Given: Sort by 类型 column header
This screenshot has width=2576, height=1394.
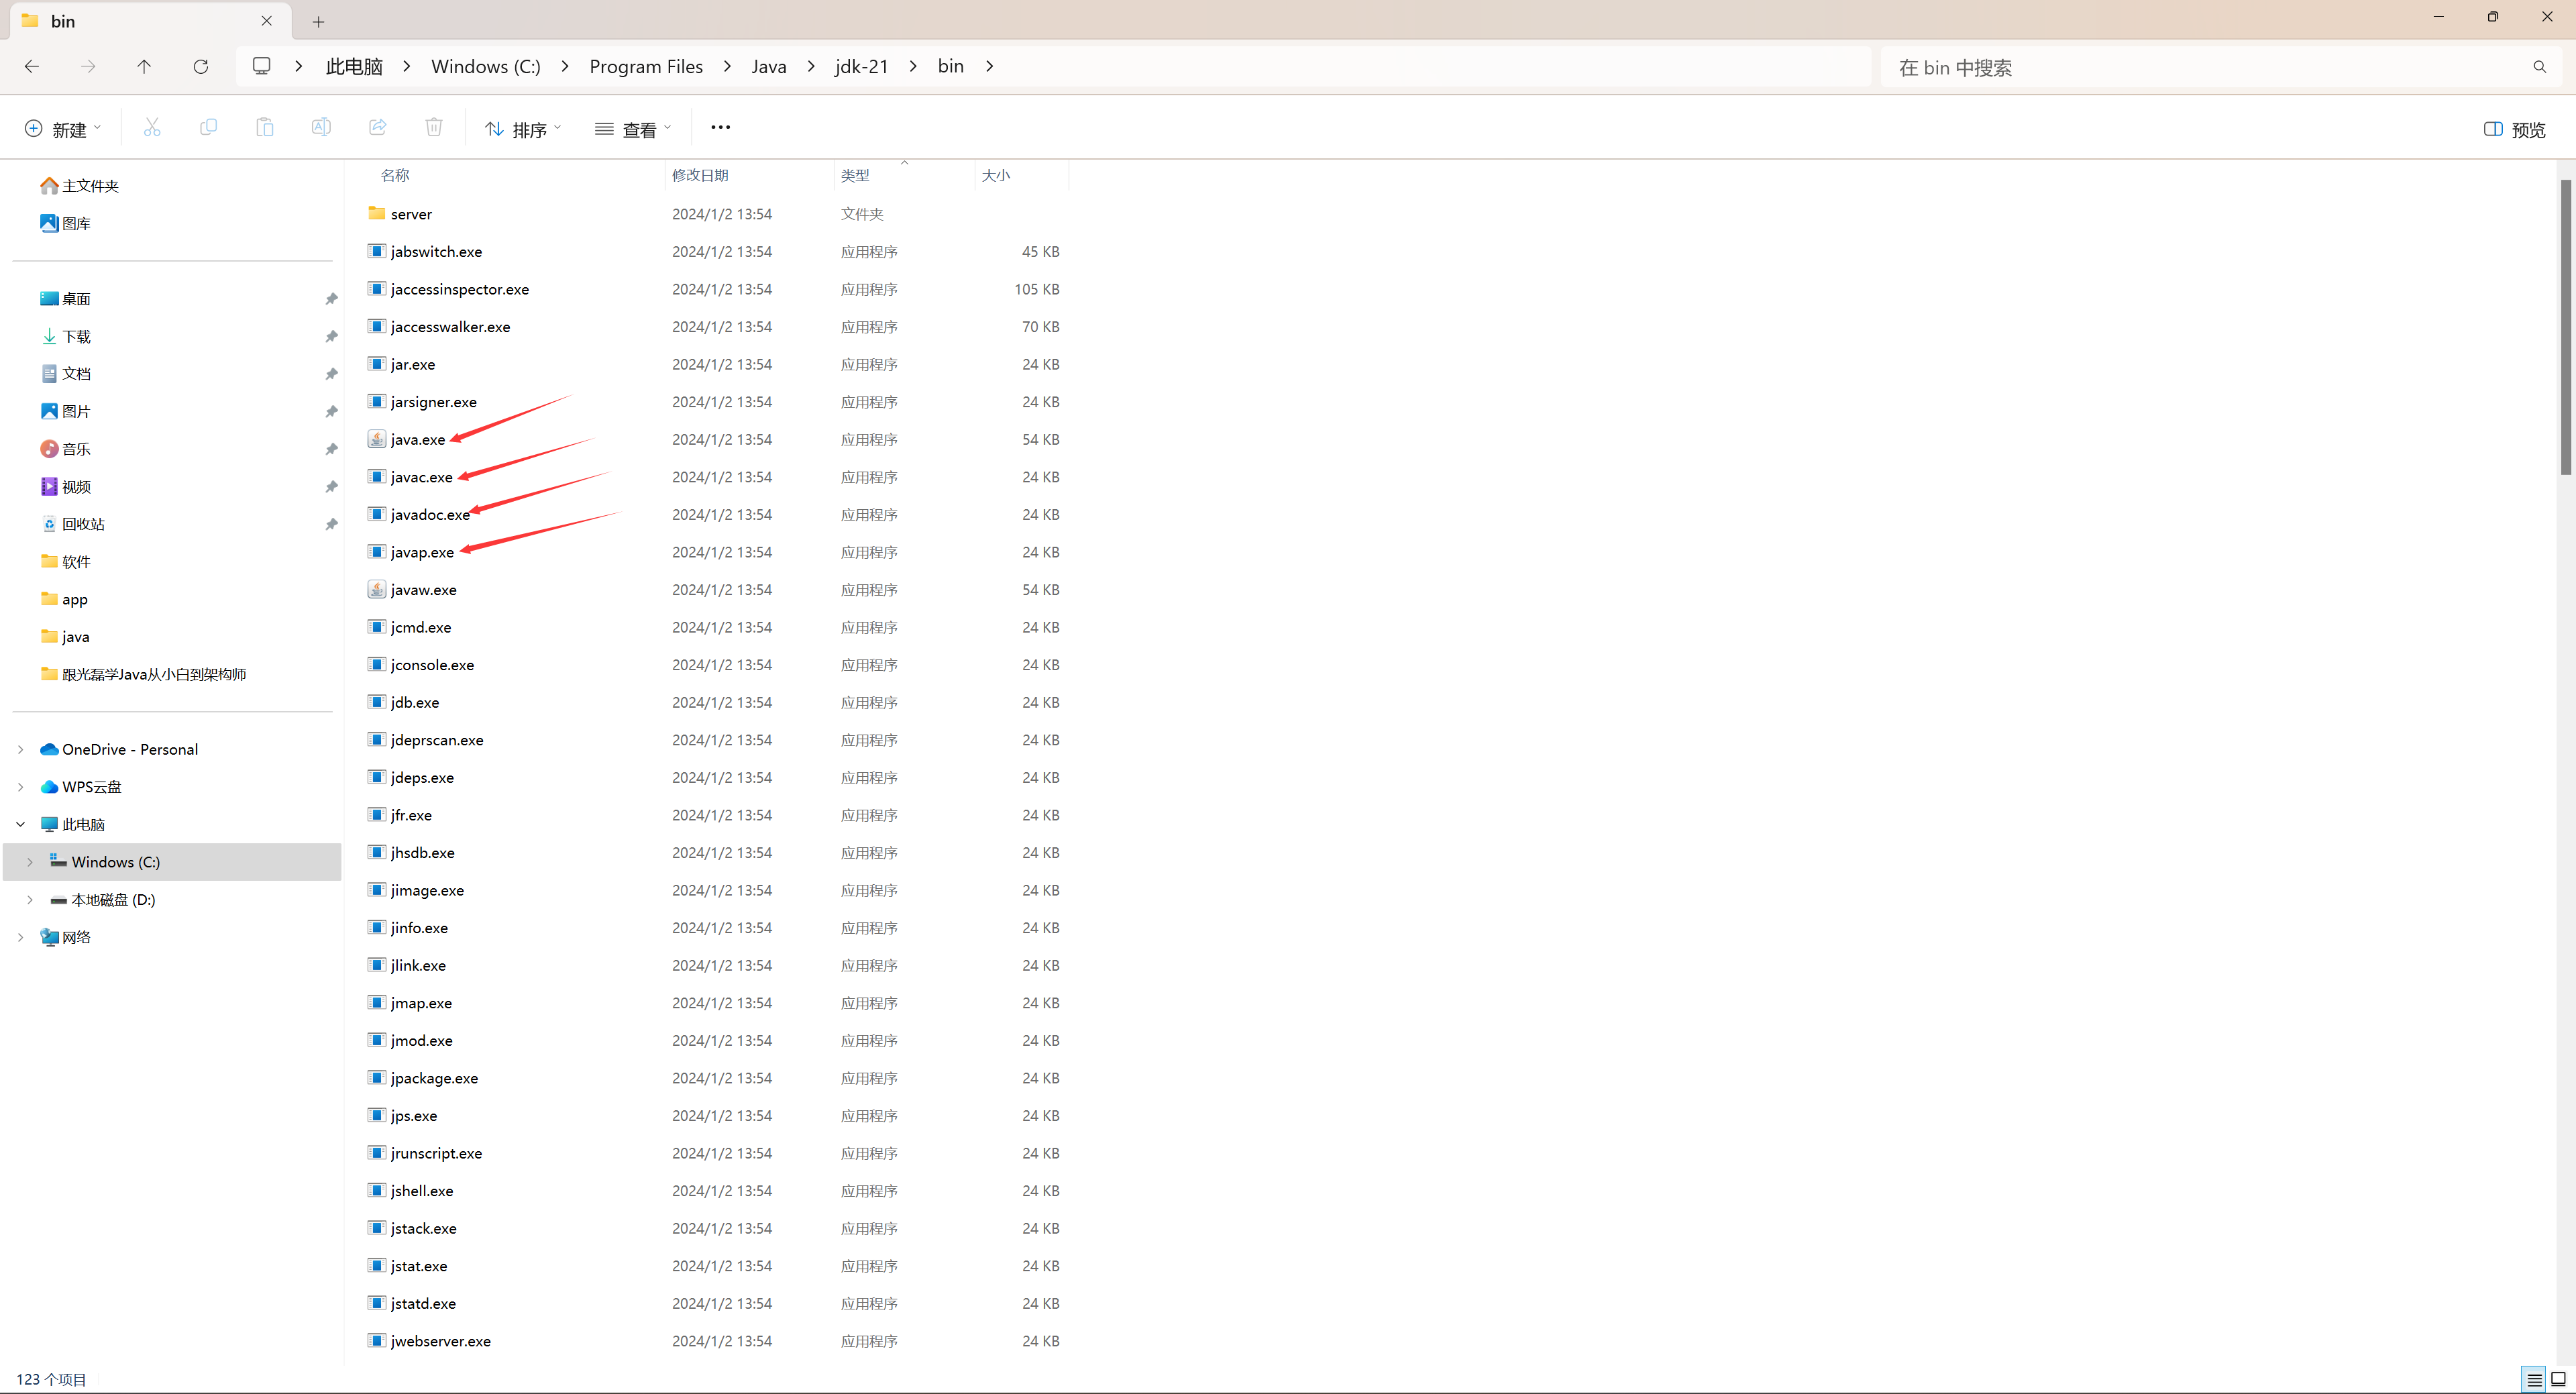Looking at the screenshot, I should tap(855, 175).
